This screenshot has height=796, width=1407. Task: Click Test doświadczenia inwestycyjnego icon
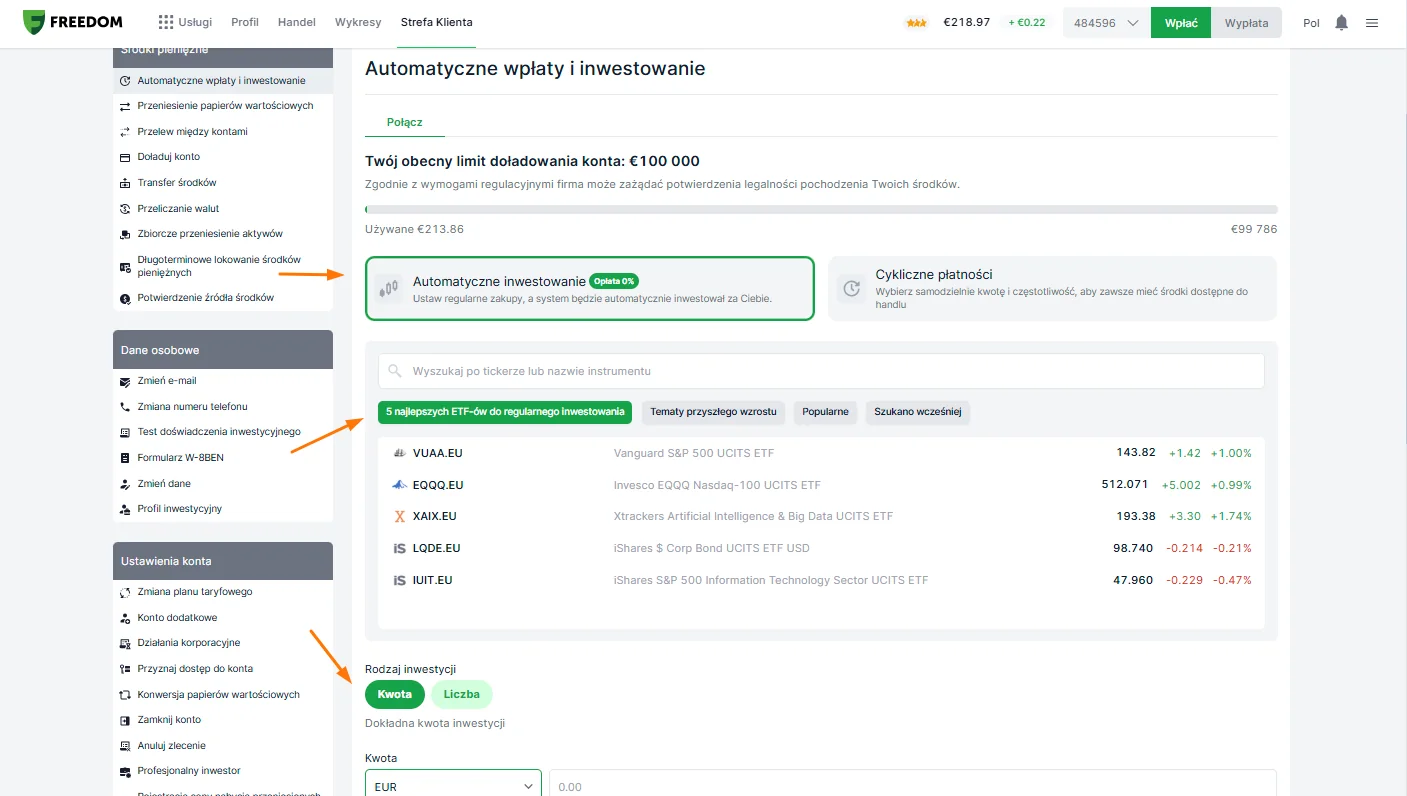[x=125, y=432]
